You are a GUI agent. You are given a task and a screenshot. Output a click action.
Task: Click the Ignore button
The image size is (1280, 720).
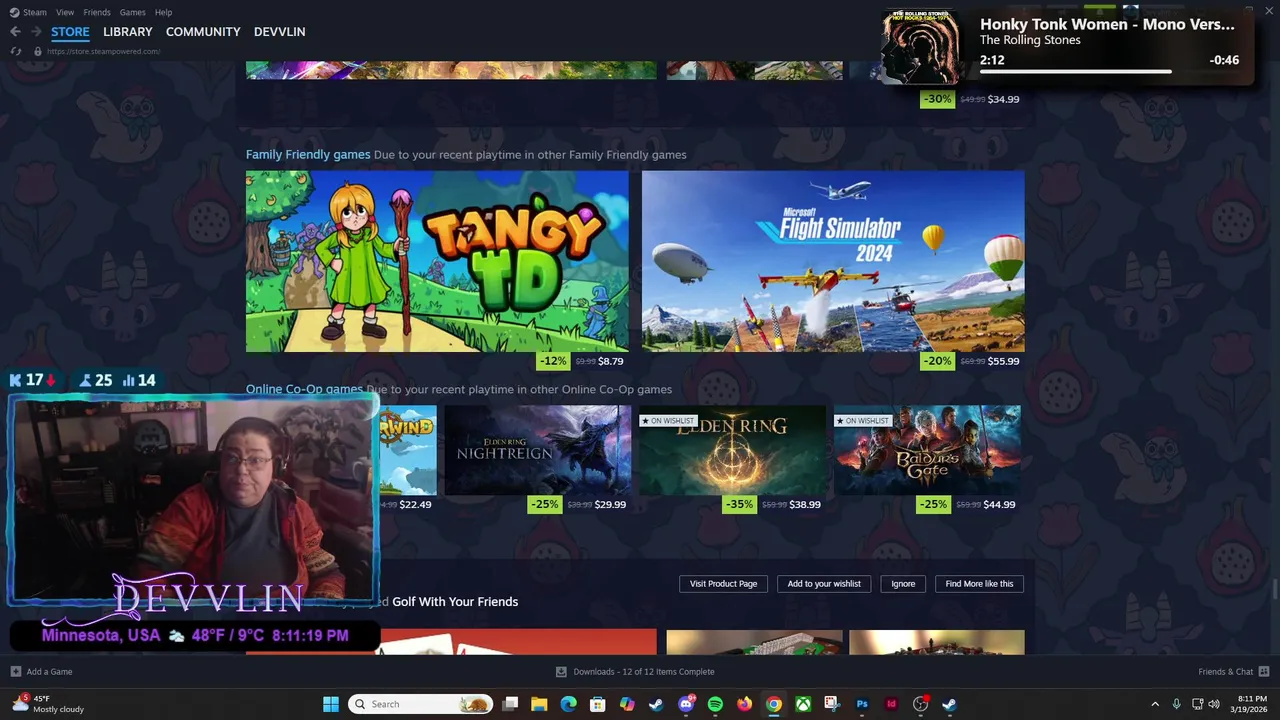coord(903,584)
